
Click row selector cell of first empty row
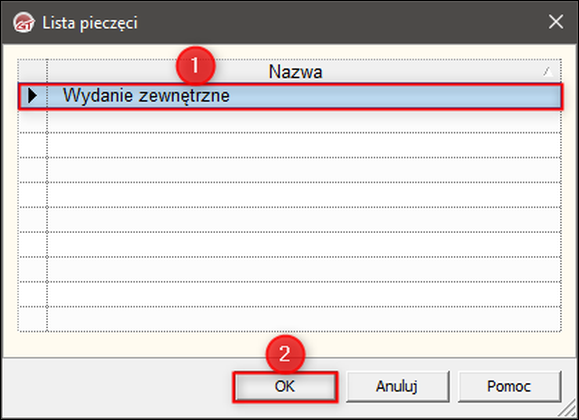32,121
